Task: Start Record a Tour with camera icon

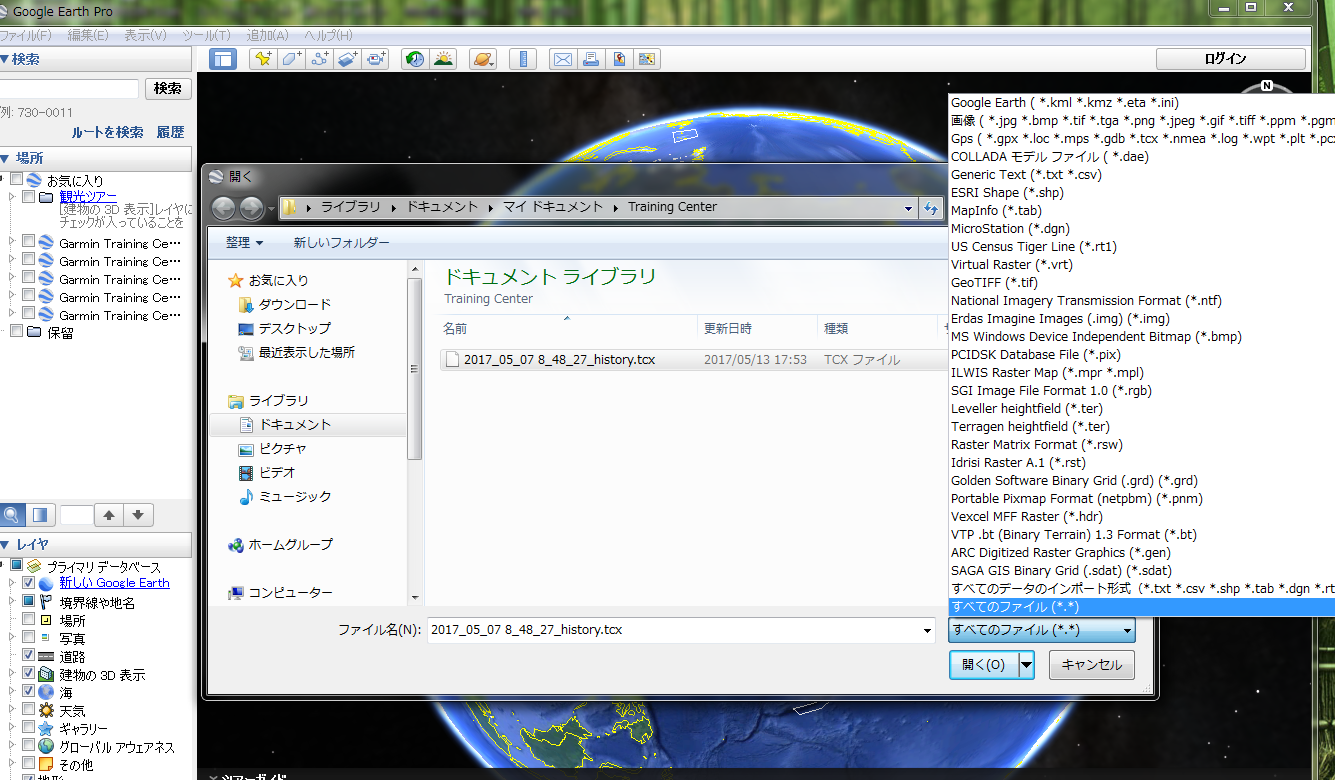Action: (375, 59)
